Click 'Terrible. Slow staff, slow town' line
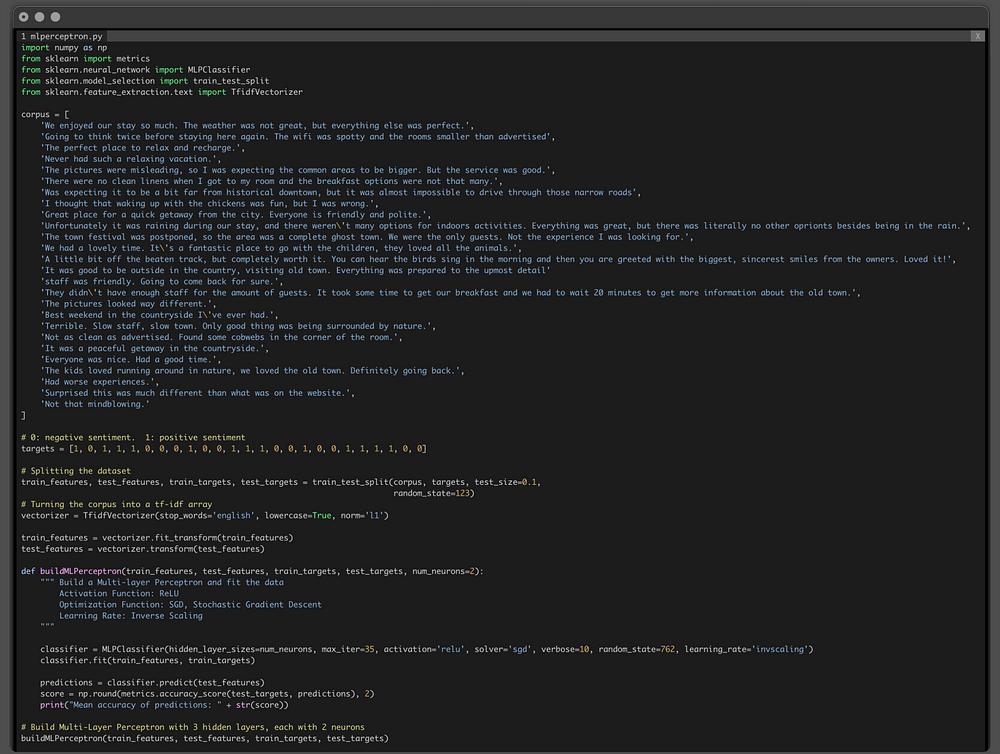Image resolution: width=1000 pixels, height=754 pixels. (x=238, y=327)
